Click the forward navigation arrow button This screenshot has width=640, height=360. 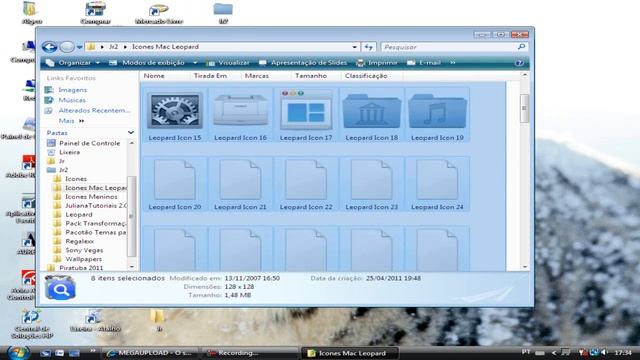click(67, 47)
